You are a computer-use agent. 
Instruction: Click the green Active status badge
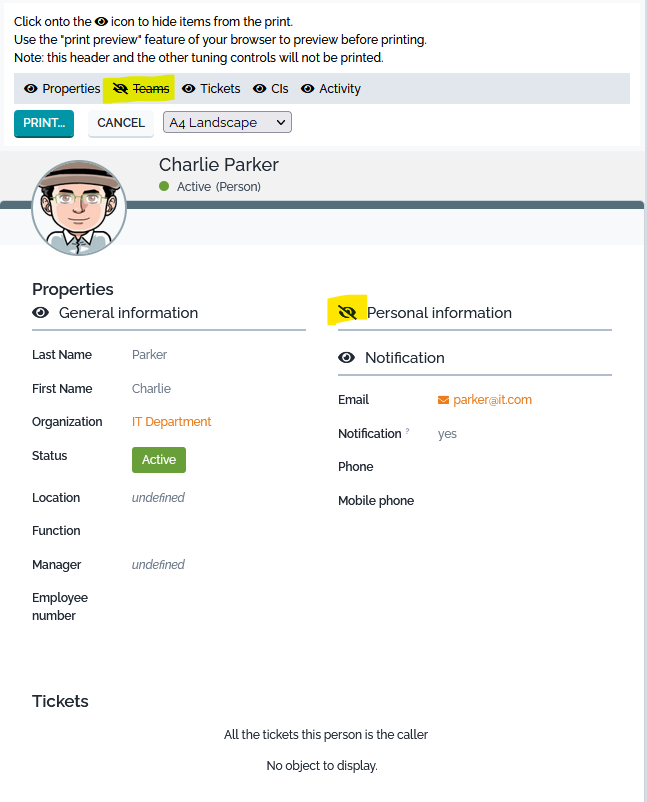159,460
